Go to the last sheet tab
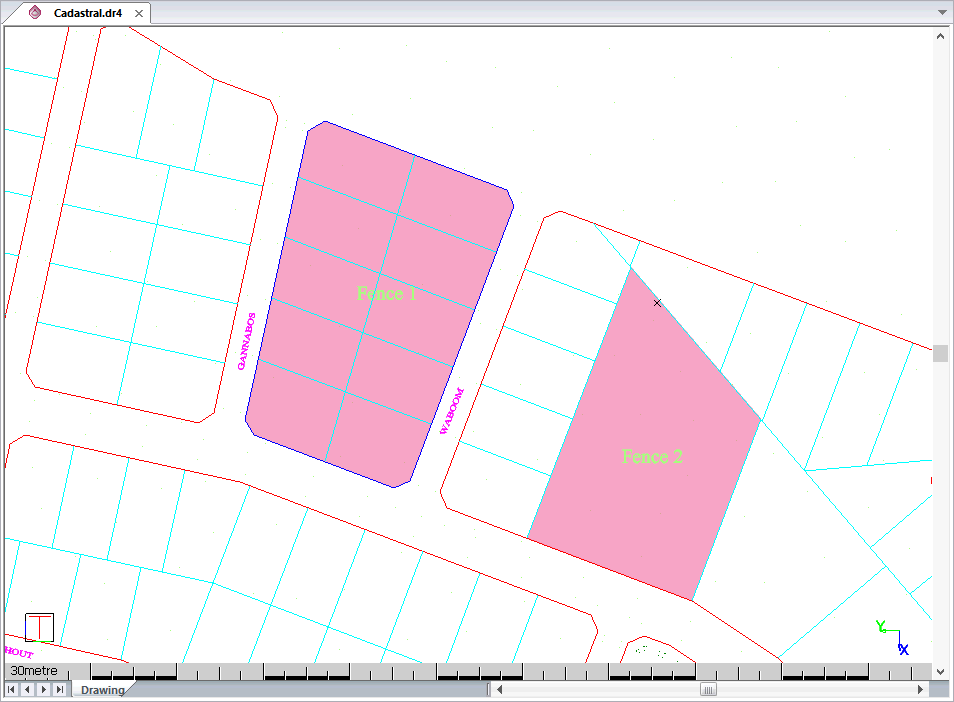Image resolution: width=954 pixels, height=702 pixels. click(60, 690)
